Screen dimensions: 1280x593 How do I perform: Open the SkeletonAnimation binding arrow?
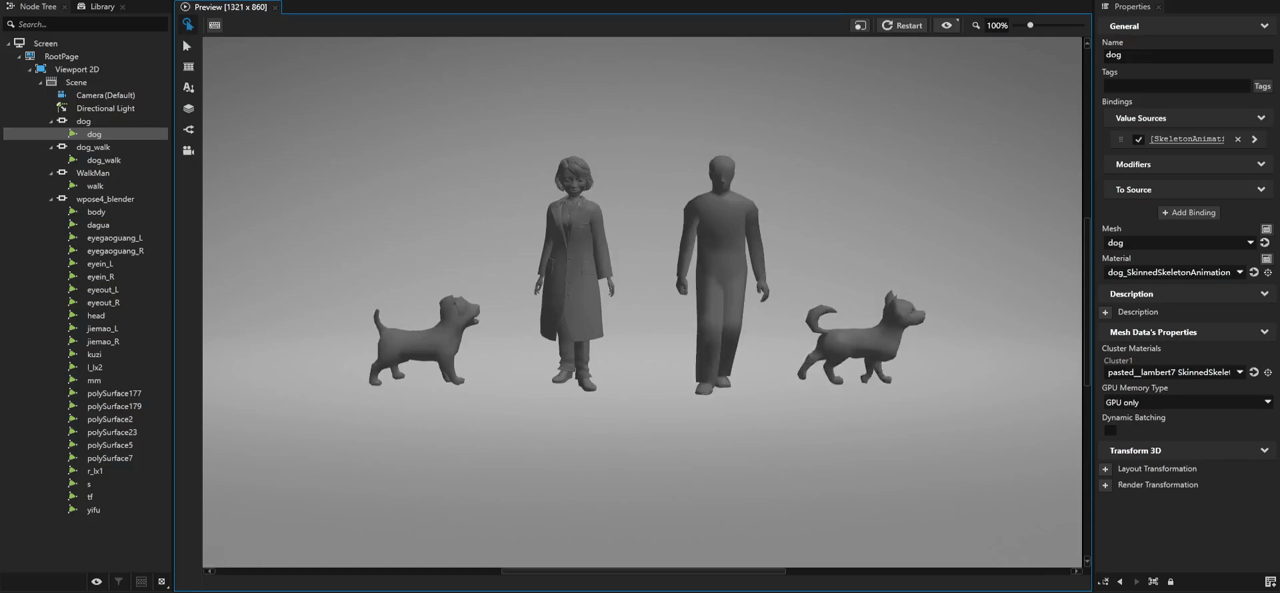1254,139
